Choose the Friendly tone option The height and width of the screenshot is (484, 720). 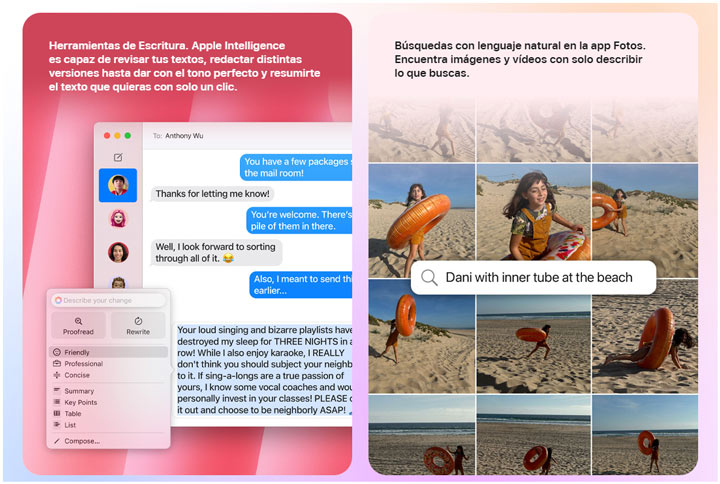pos(108,352)
